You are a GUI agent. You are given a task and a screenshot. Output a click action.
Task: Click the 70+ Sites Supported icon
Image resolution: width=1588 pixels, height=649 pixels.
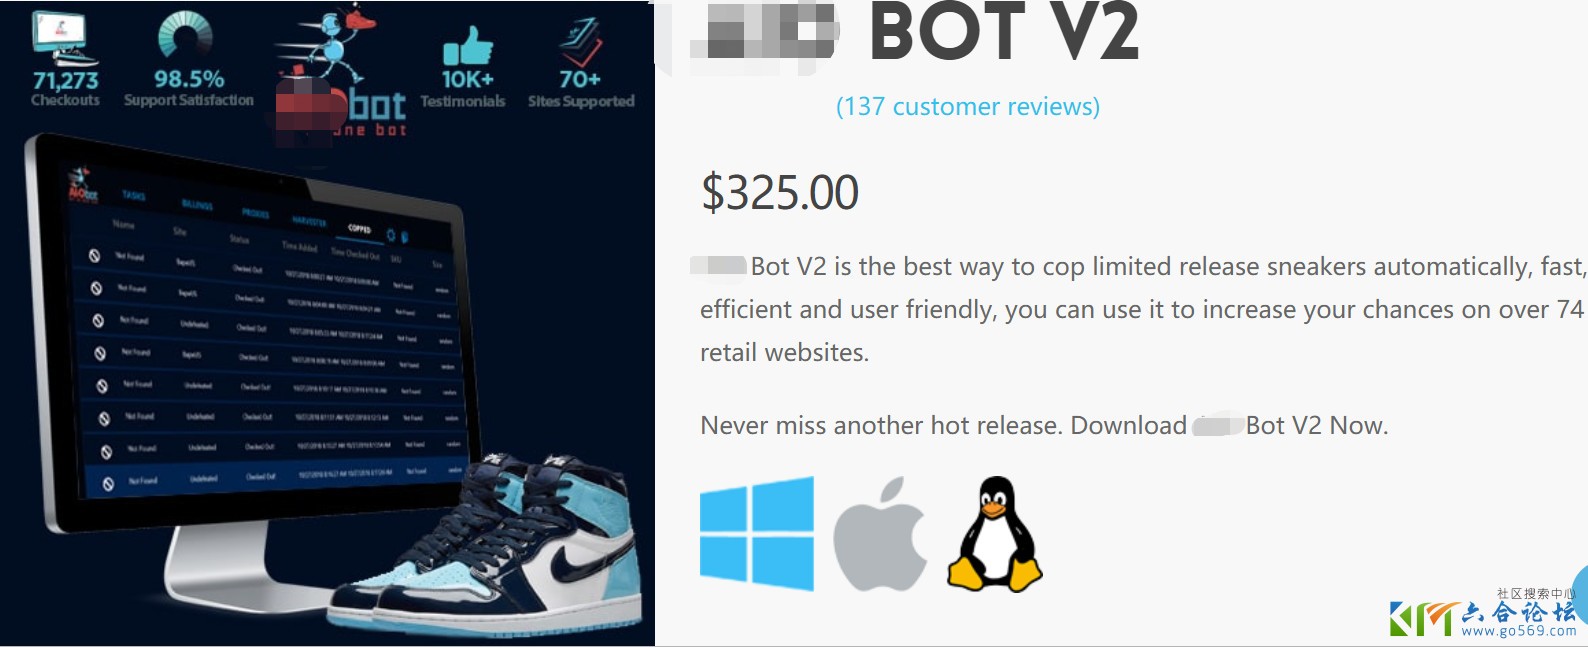[581, 43]
